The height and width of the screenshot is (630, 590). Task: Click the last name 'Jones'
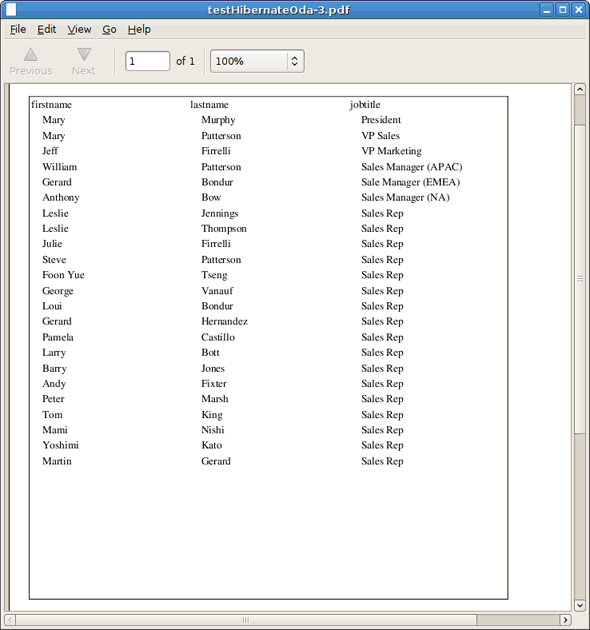pyautogui.click(x=213, y=368)
